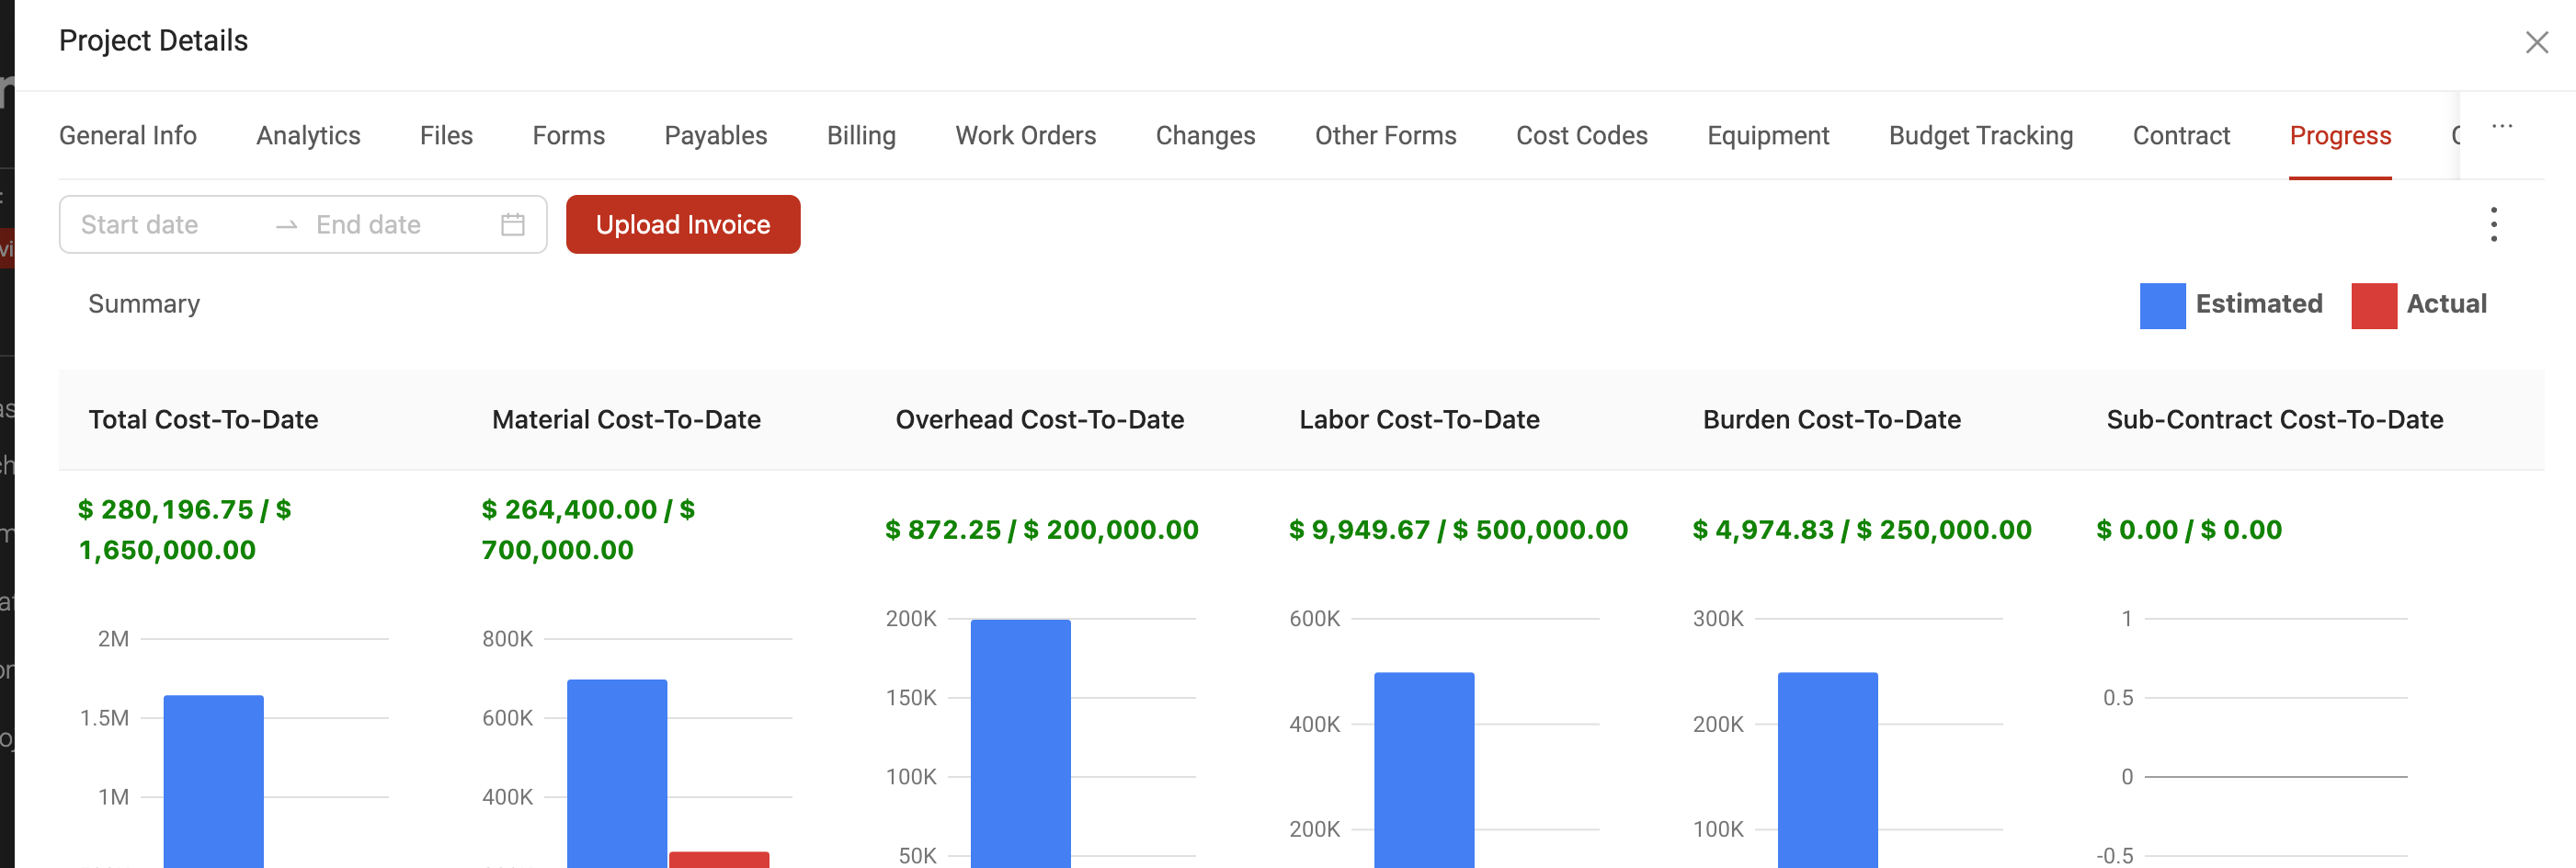Click the Overhead Cost-To-Date column header
Image resolution: width=2576 pixels, height=868 pixels.
pyautogui.click(x=1039, y=420)
